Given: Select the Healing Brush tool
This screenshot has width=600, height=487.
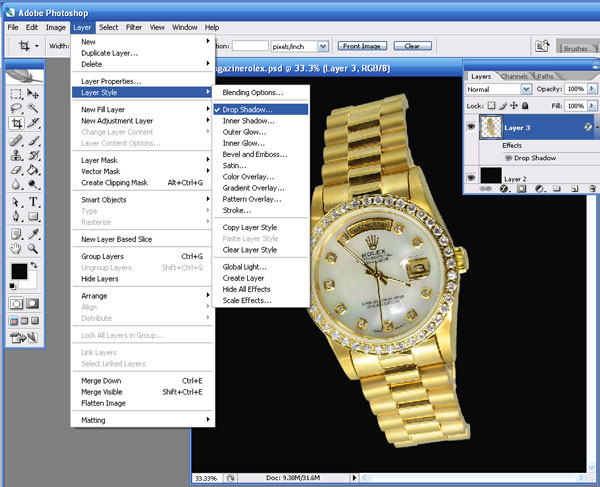Looking at the screenshot, I should 16,141.
